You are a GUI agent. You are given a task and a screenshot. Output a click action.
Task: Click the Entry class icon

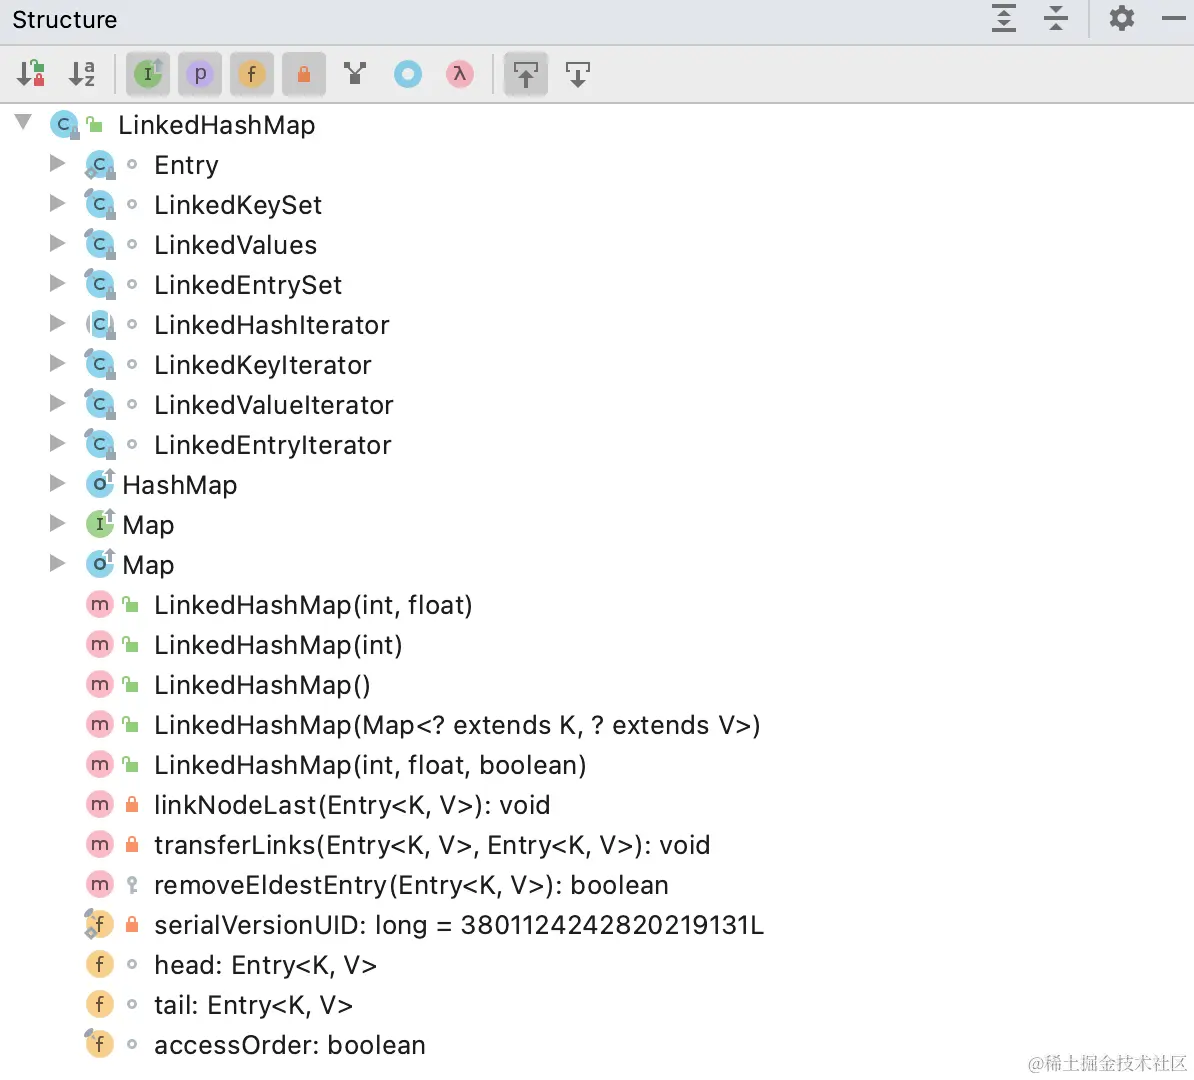coord(100,165)
